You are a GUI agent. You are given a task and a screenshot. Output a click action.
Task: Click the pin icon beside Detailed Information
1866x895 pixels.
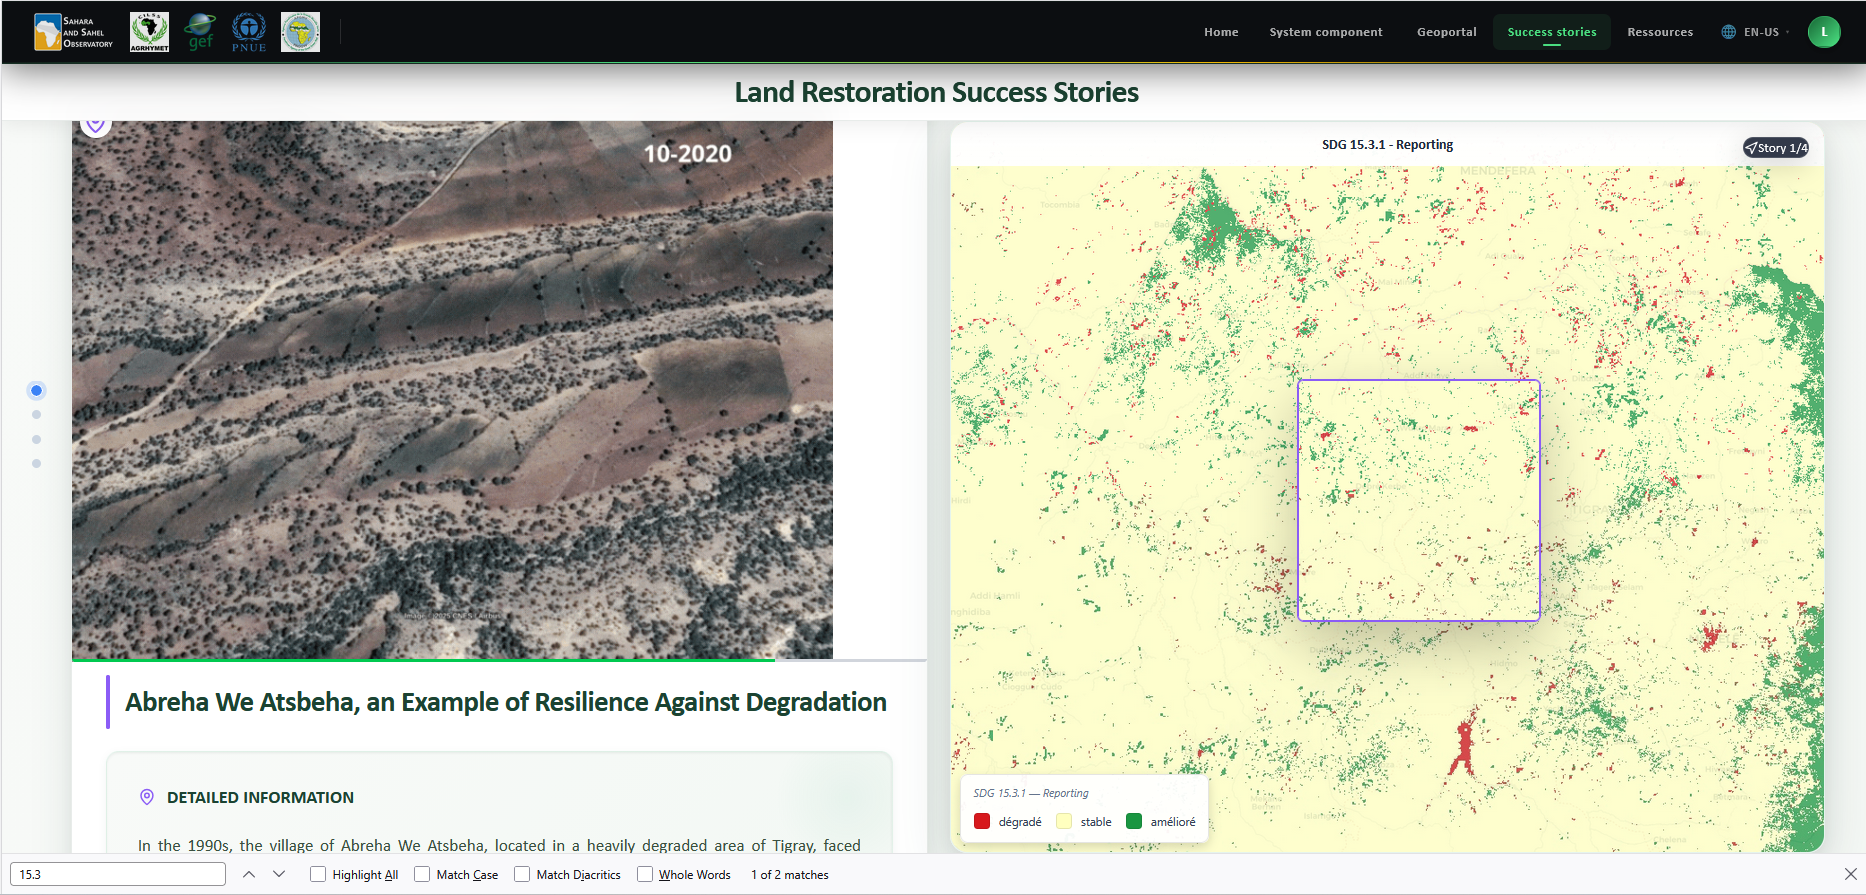tap(147, 797)
